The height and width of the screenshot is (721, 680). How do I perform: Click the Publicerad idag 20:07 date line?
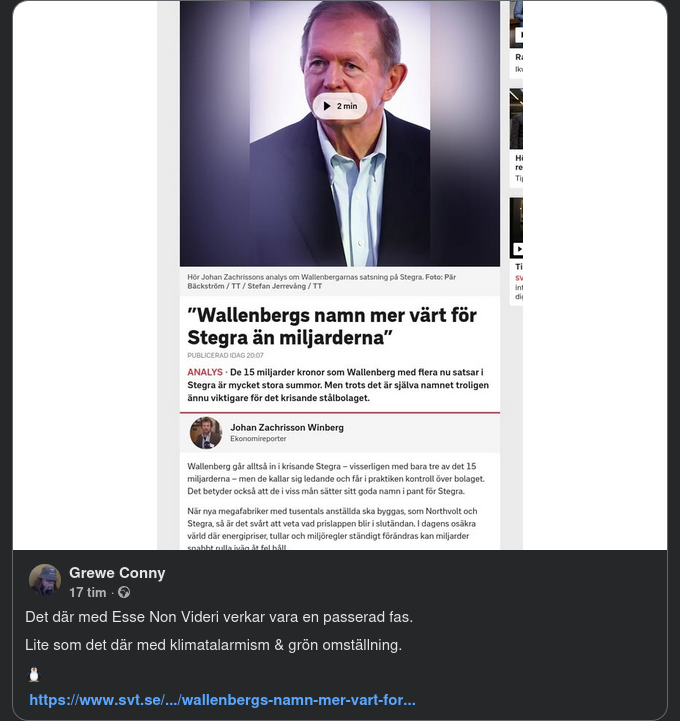click(225, 355)
